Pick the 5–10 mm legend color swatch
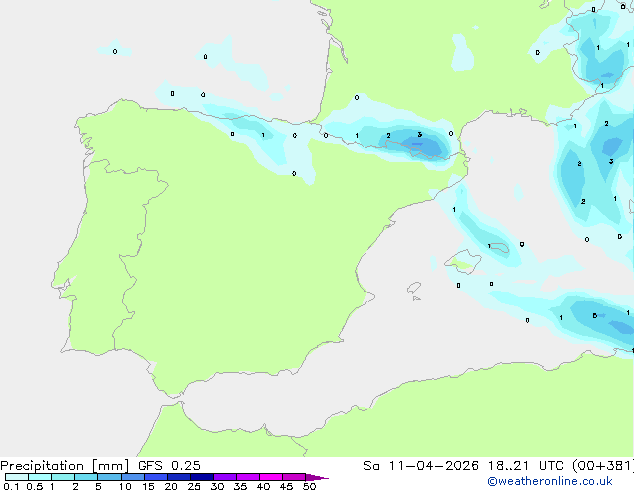The width and height of the screenshot is (634, 490). click(109, 477)
